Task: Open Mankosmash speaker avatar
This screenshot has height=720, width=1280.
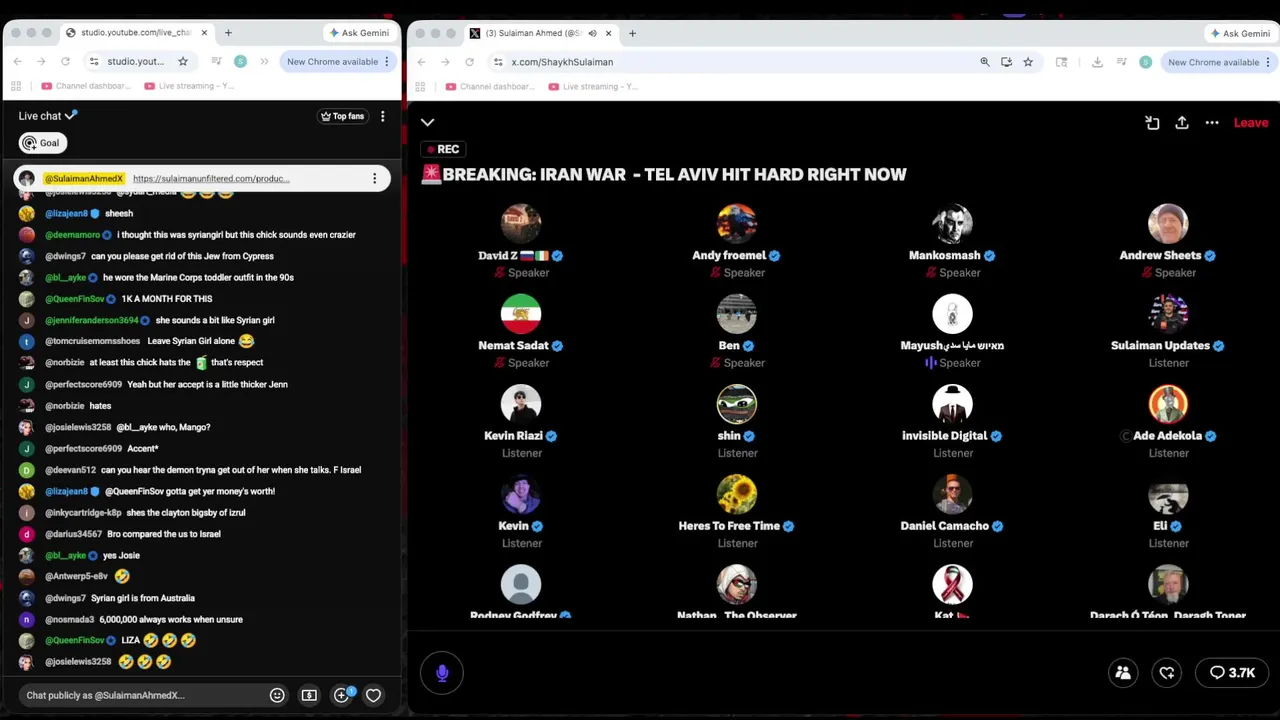Action: click(x=952, y=224)
